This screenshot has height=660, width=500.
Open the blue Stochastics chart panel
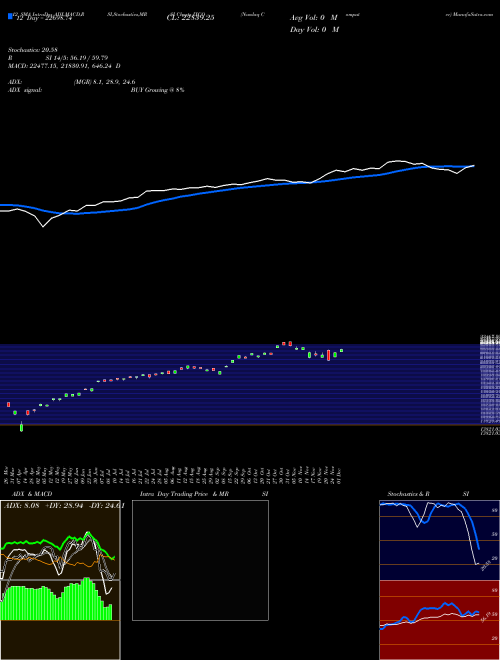point(439,540)
